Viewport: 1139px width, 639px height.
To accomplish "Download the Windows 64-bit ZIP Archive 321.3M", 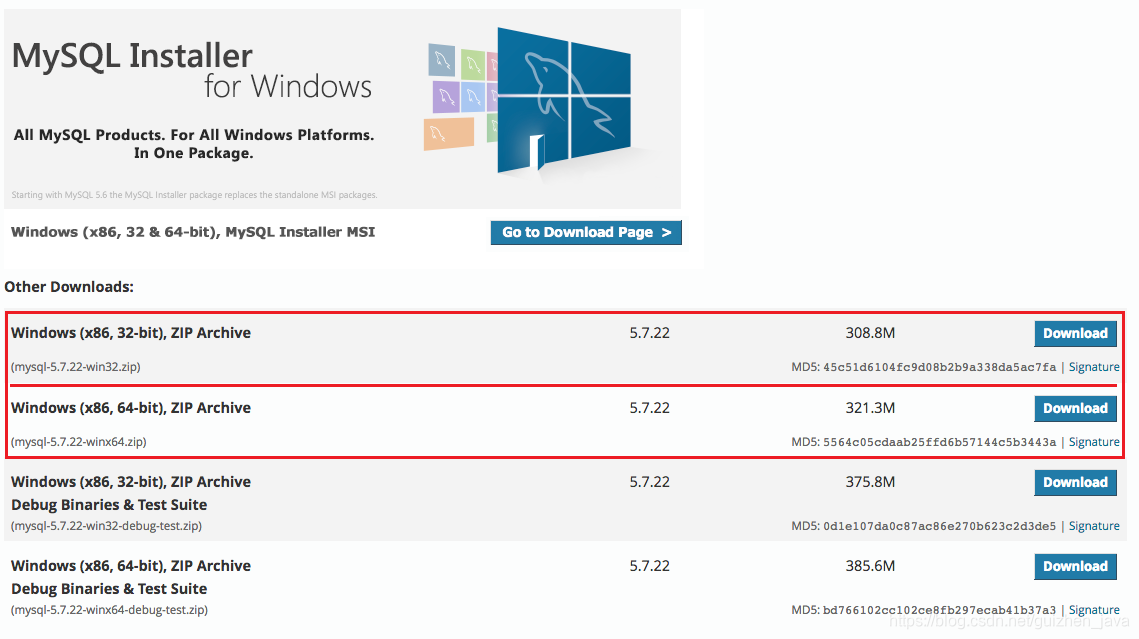I will pyautogui.click(x=1075, y=408).
